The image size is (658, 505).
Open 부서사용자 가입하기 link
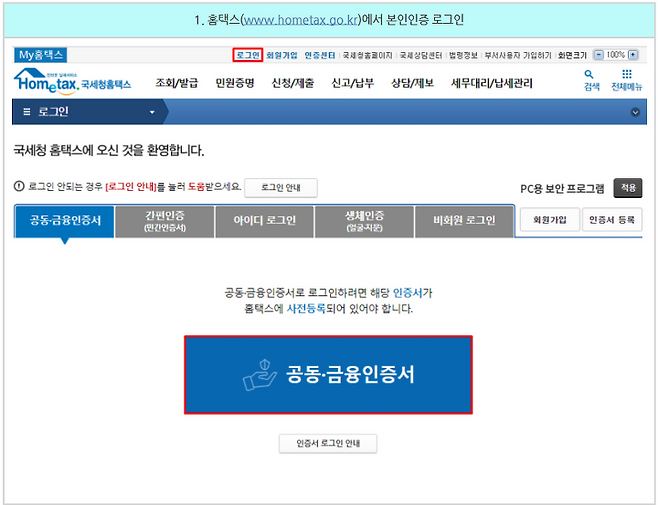pos(518,55)
